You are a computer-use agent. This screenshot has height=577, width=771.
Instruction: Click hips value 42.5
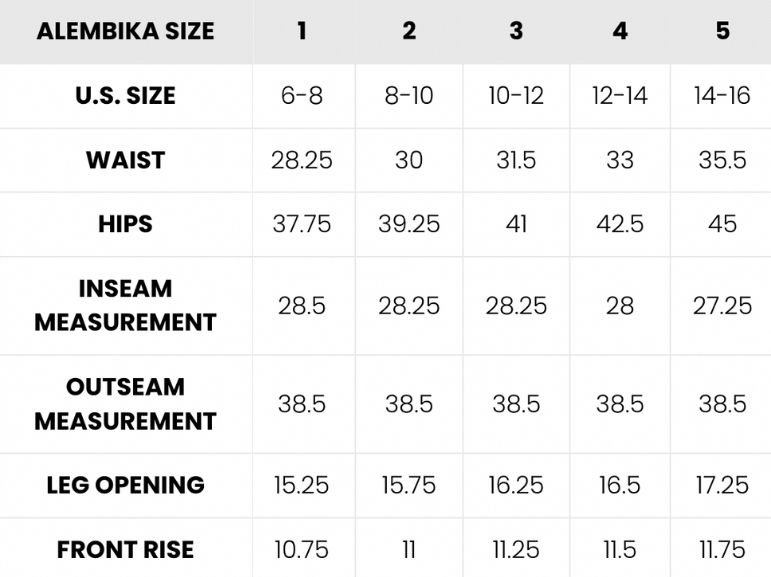point(620,224)
